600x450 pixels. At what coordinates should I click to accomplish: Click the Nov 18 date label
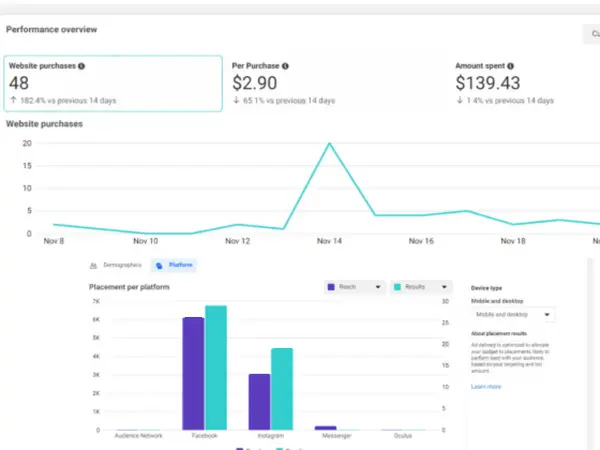point(513,241)
